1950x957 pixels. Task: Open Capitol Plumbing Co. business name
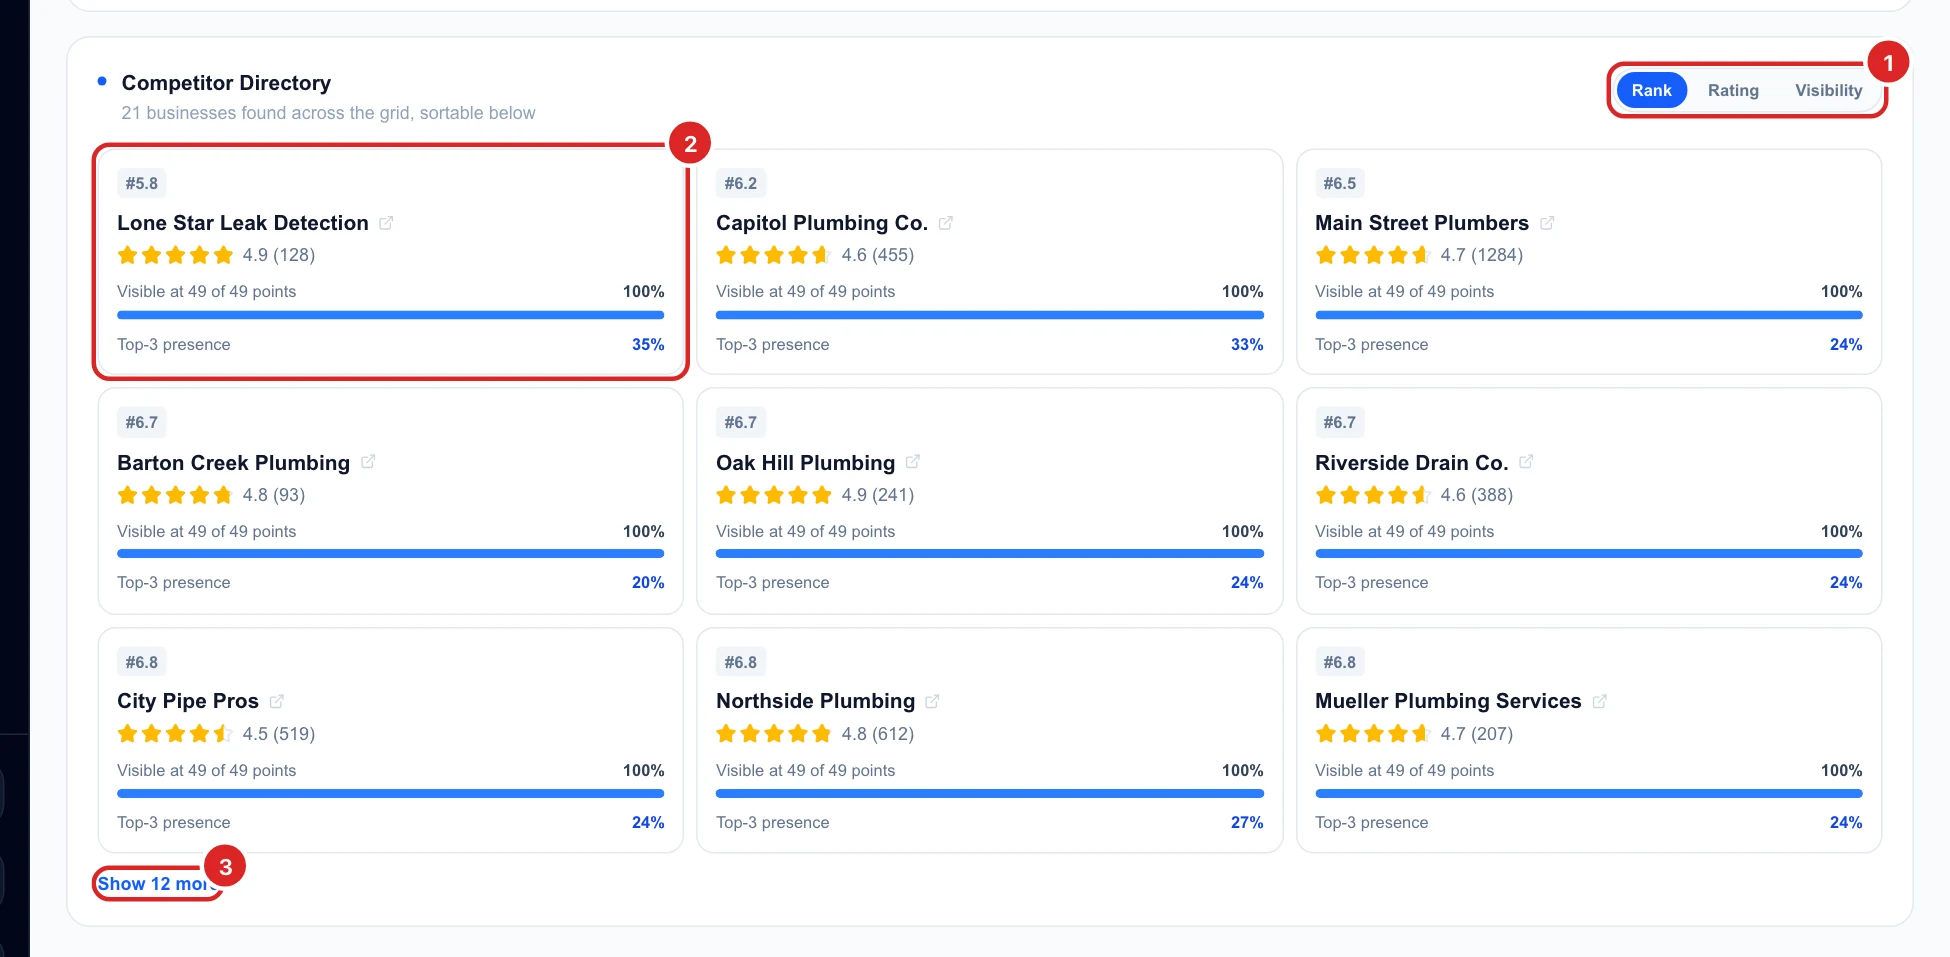click(x=822, y=223)
